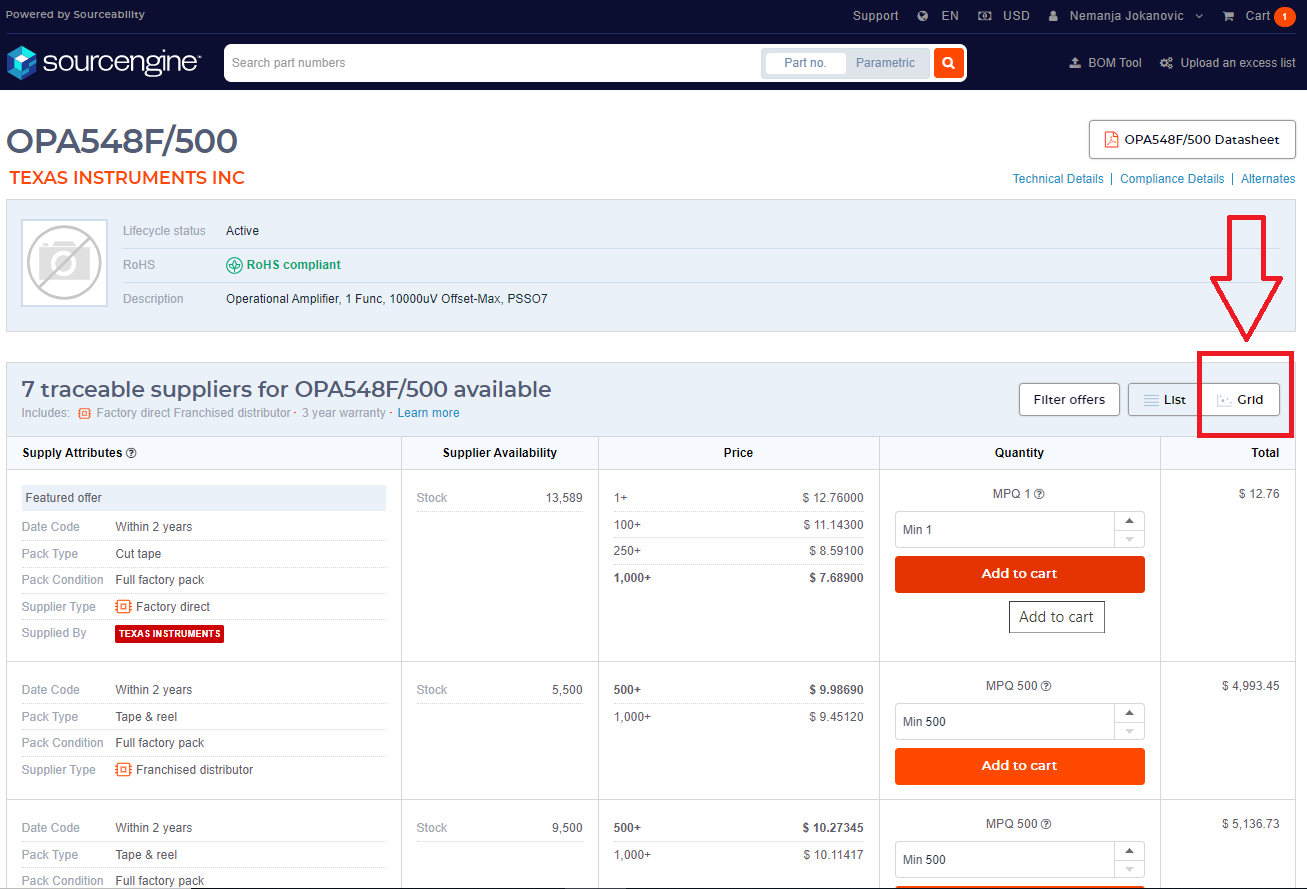
Task: Click the TEXAS INSTRUMENTS supplier badge
Action: 169,634
